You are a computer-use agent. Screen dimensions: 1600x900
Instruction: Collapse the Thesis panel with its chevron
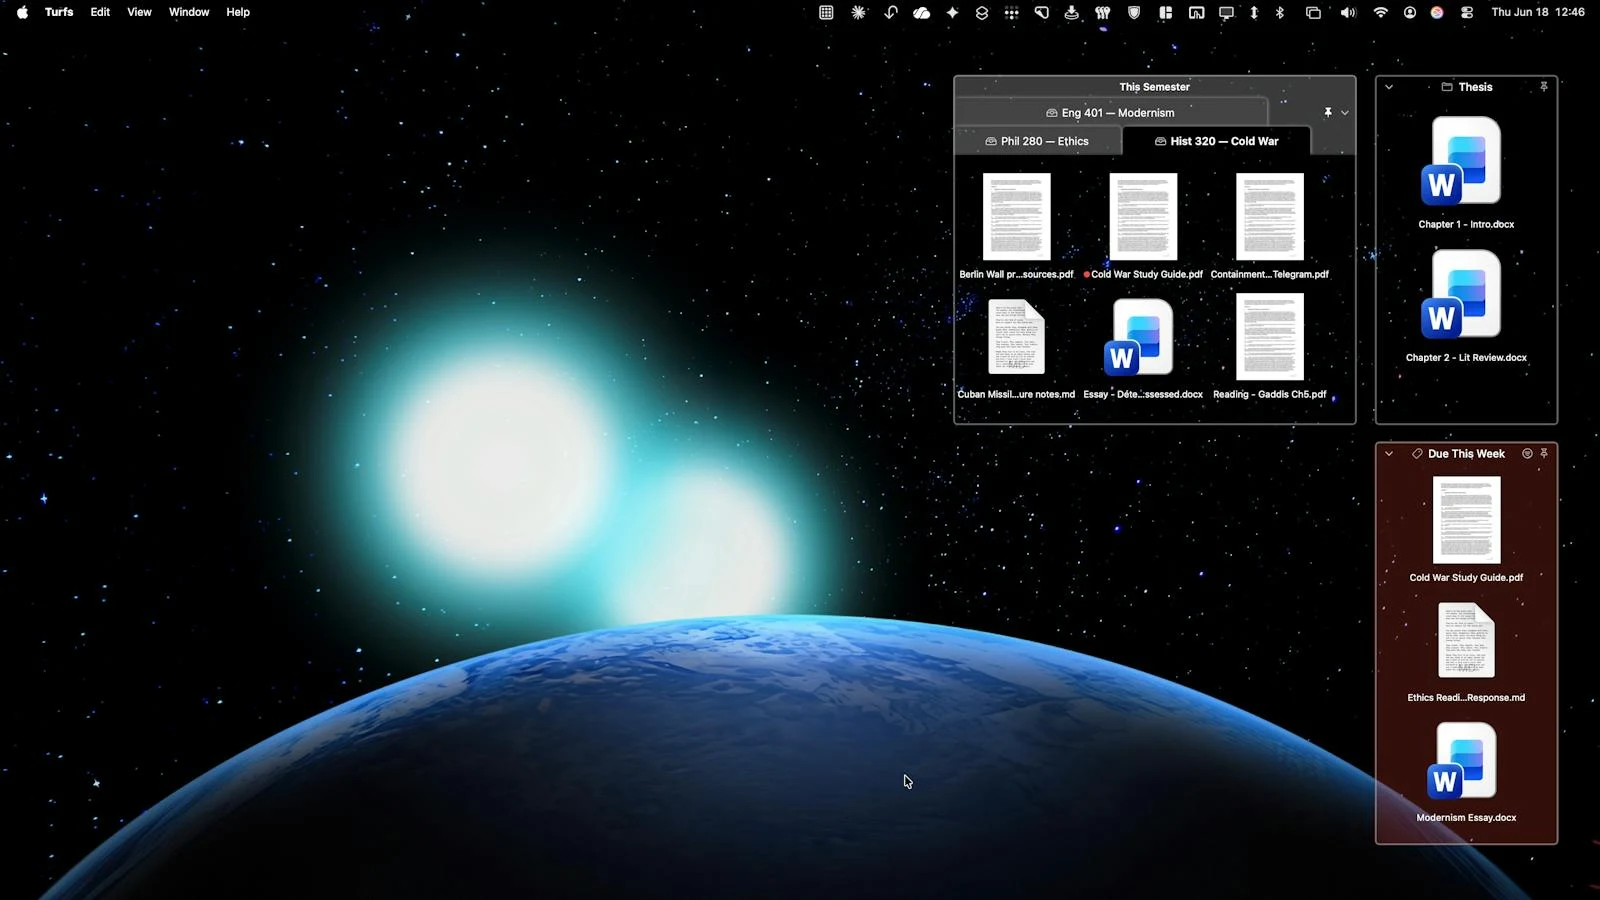pos(1389,87)
